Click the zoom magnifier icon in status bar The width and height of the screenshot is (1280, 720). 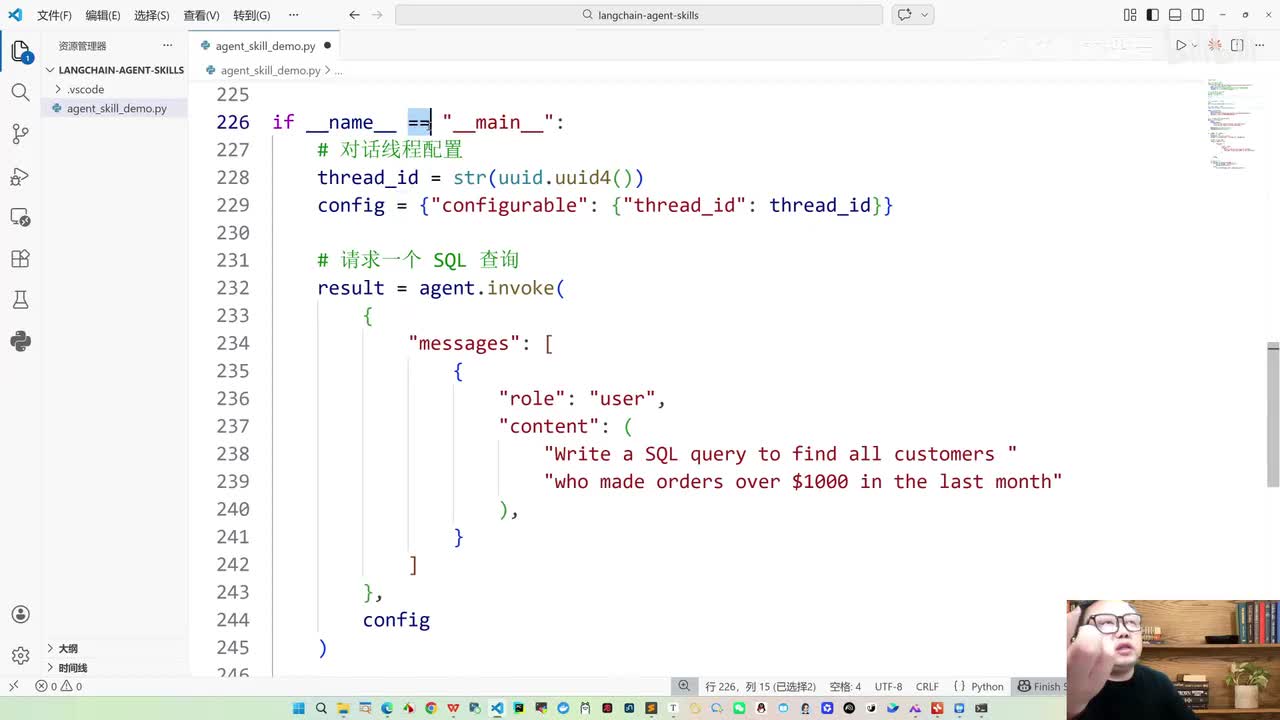(684, 686)
